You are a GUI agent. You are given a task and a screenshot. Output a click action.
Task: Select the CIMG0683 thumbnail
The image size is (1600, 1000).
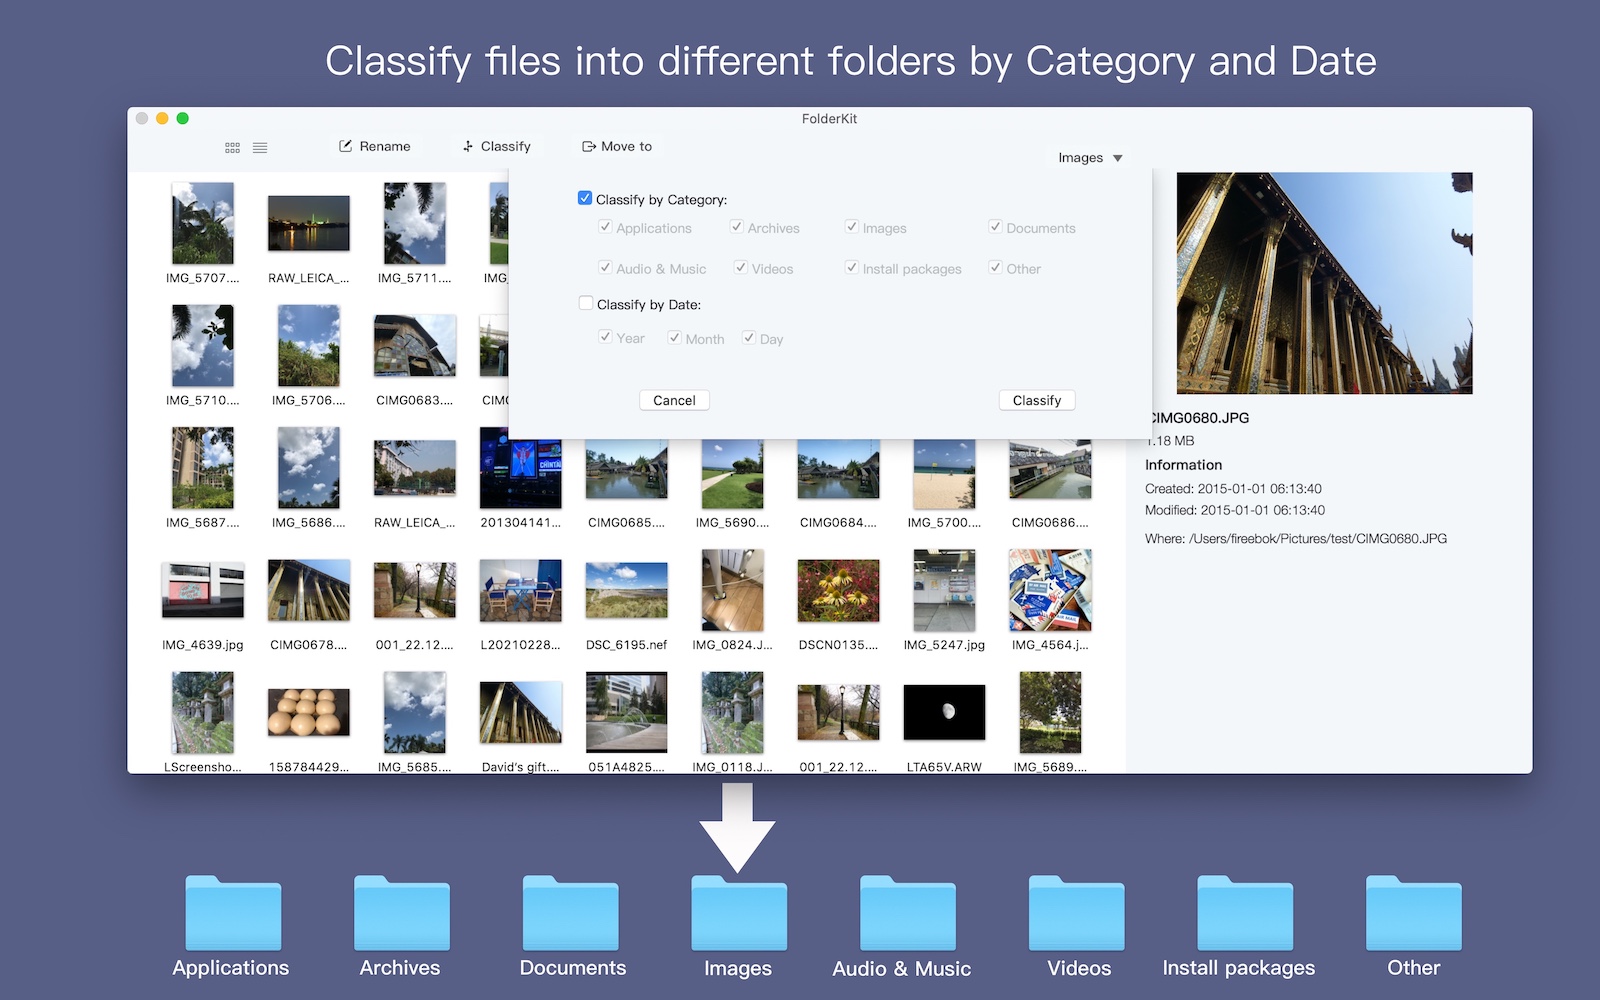tap(415, 346)
